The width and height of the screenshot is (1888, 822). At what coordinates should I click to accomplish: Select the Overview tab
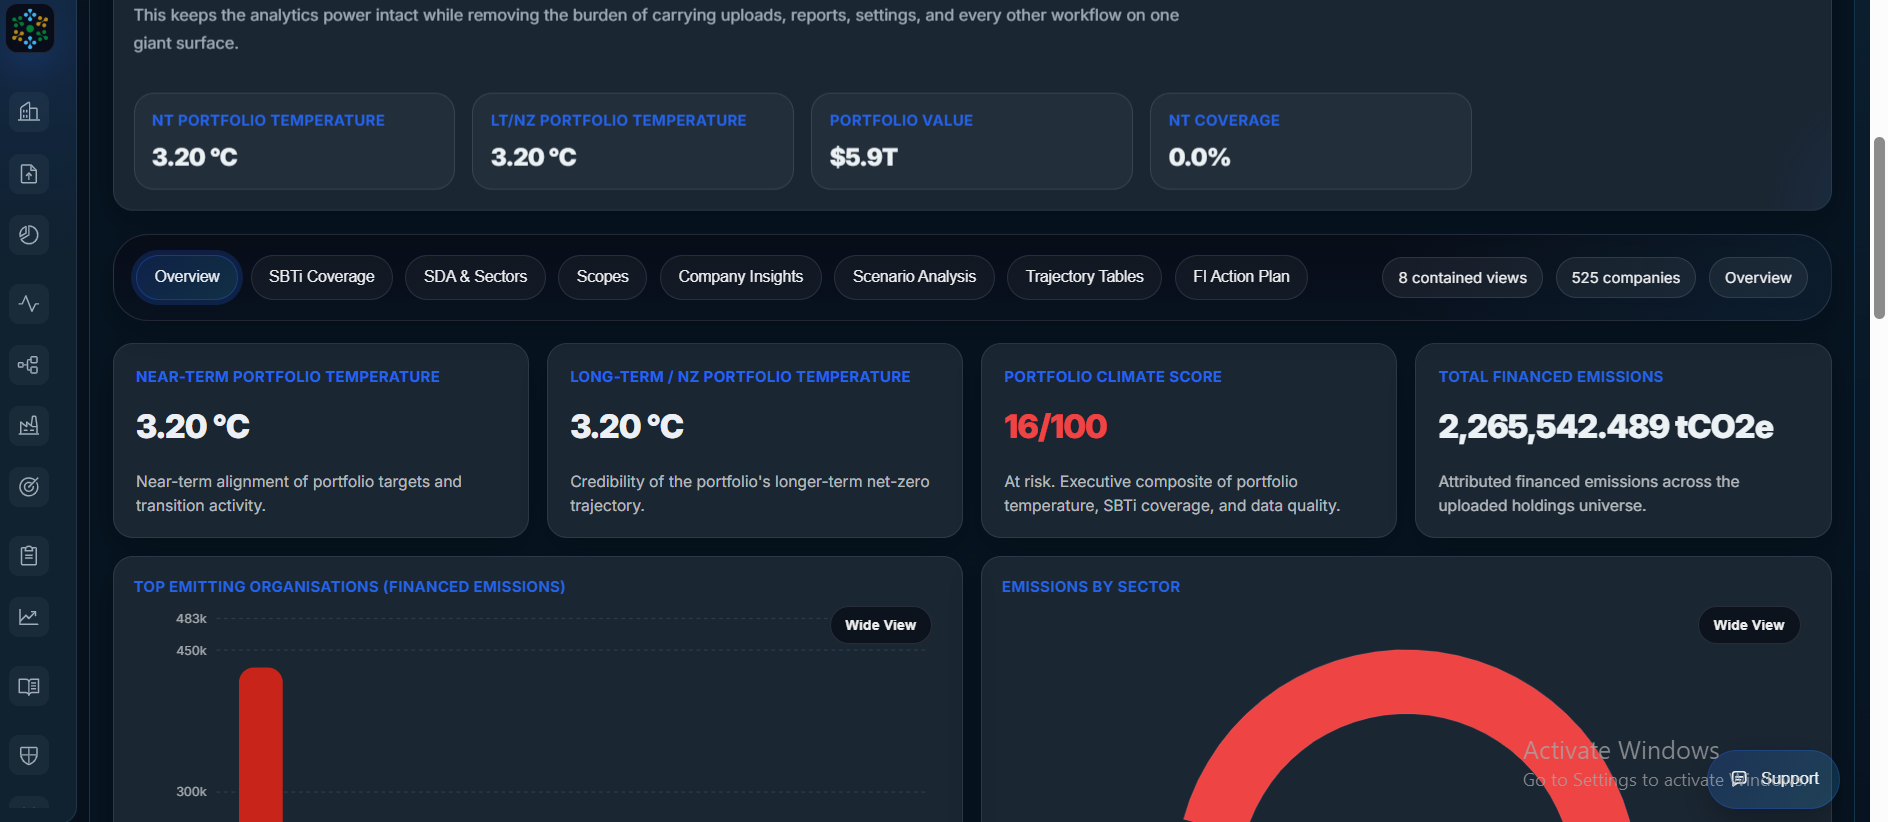pos(187,277)
